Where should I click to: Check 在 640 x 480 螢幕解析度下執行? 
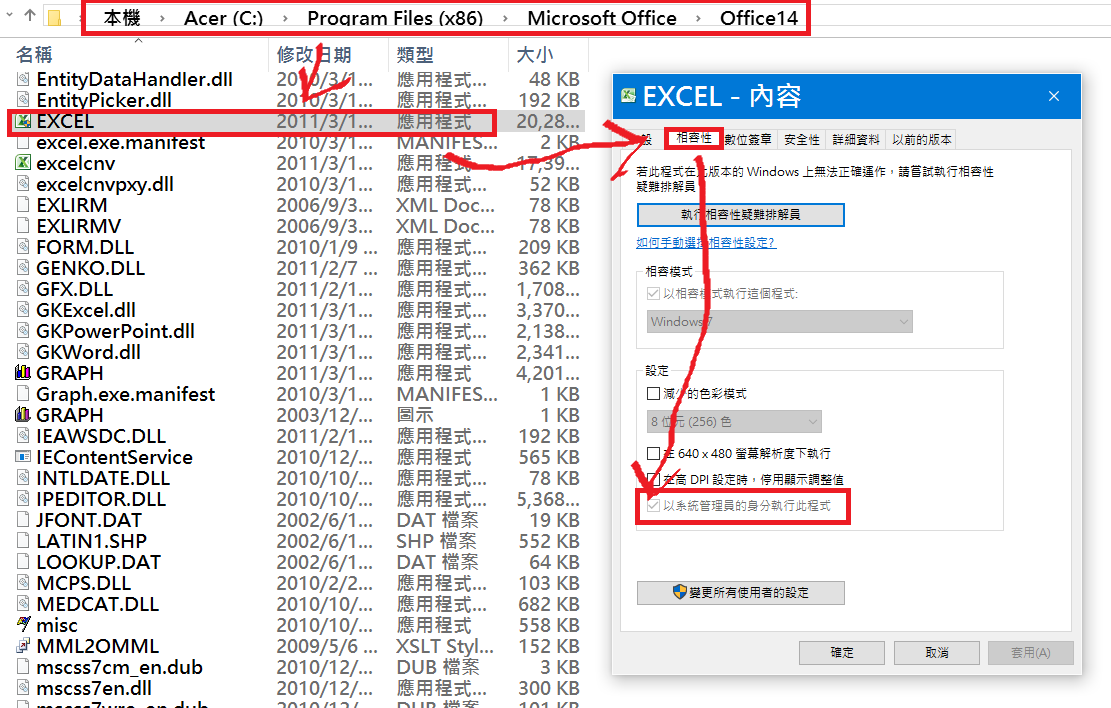pos(653,453)
